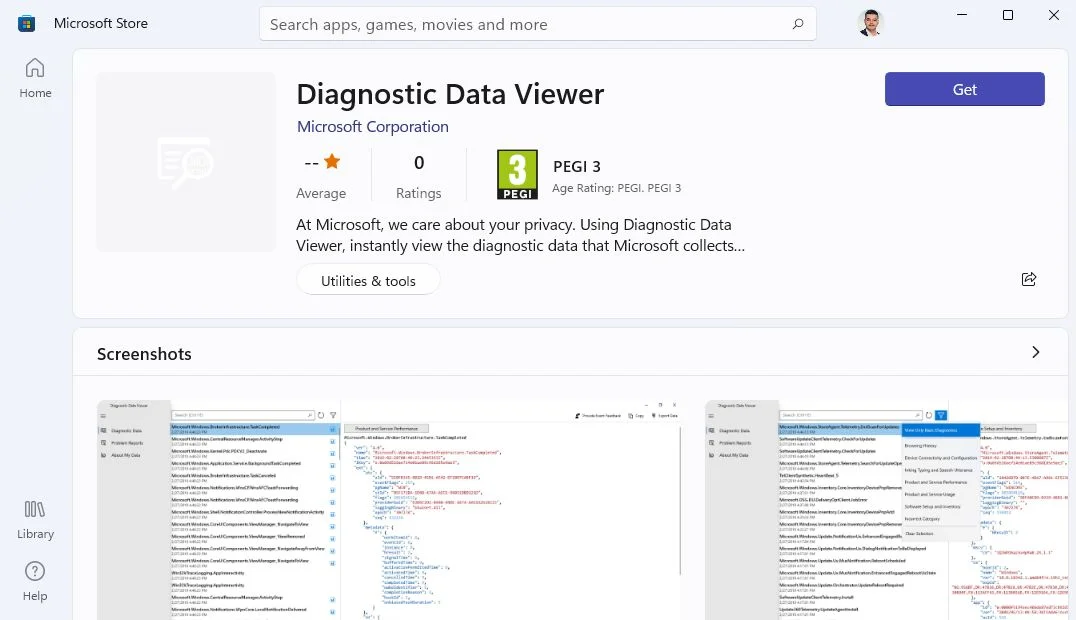Click the search magnifier icon
This screenshot has width=1076, height=620.
(797, 24)
